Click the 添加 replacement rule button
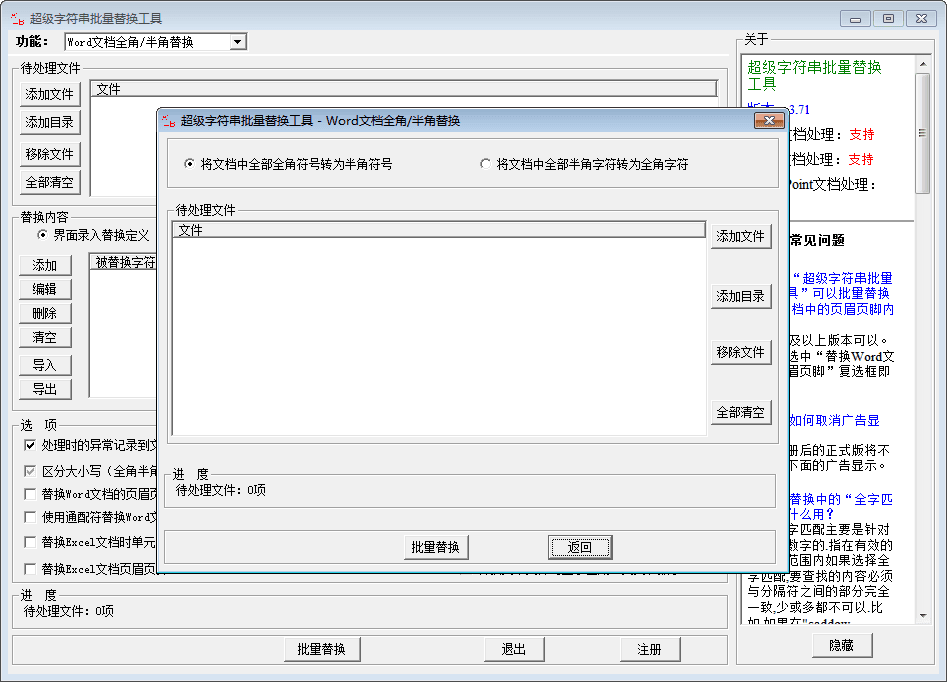This screenshot has height=682, width=947. [x=45, y=265]
